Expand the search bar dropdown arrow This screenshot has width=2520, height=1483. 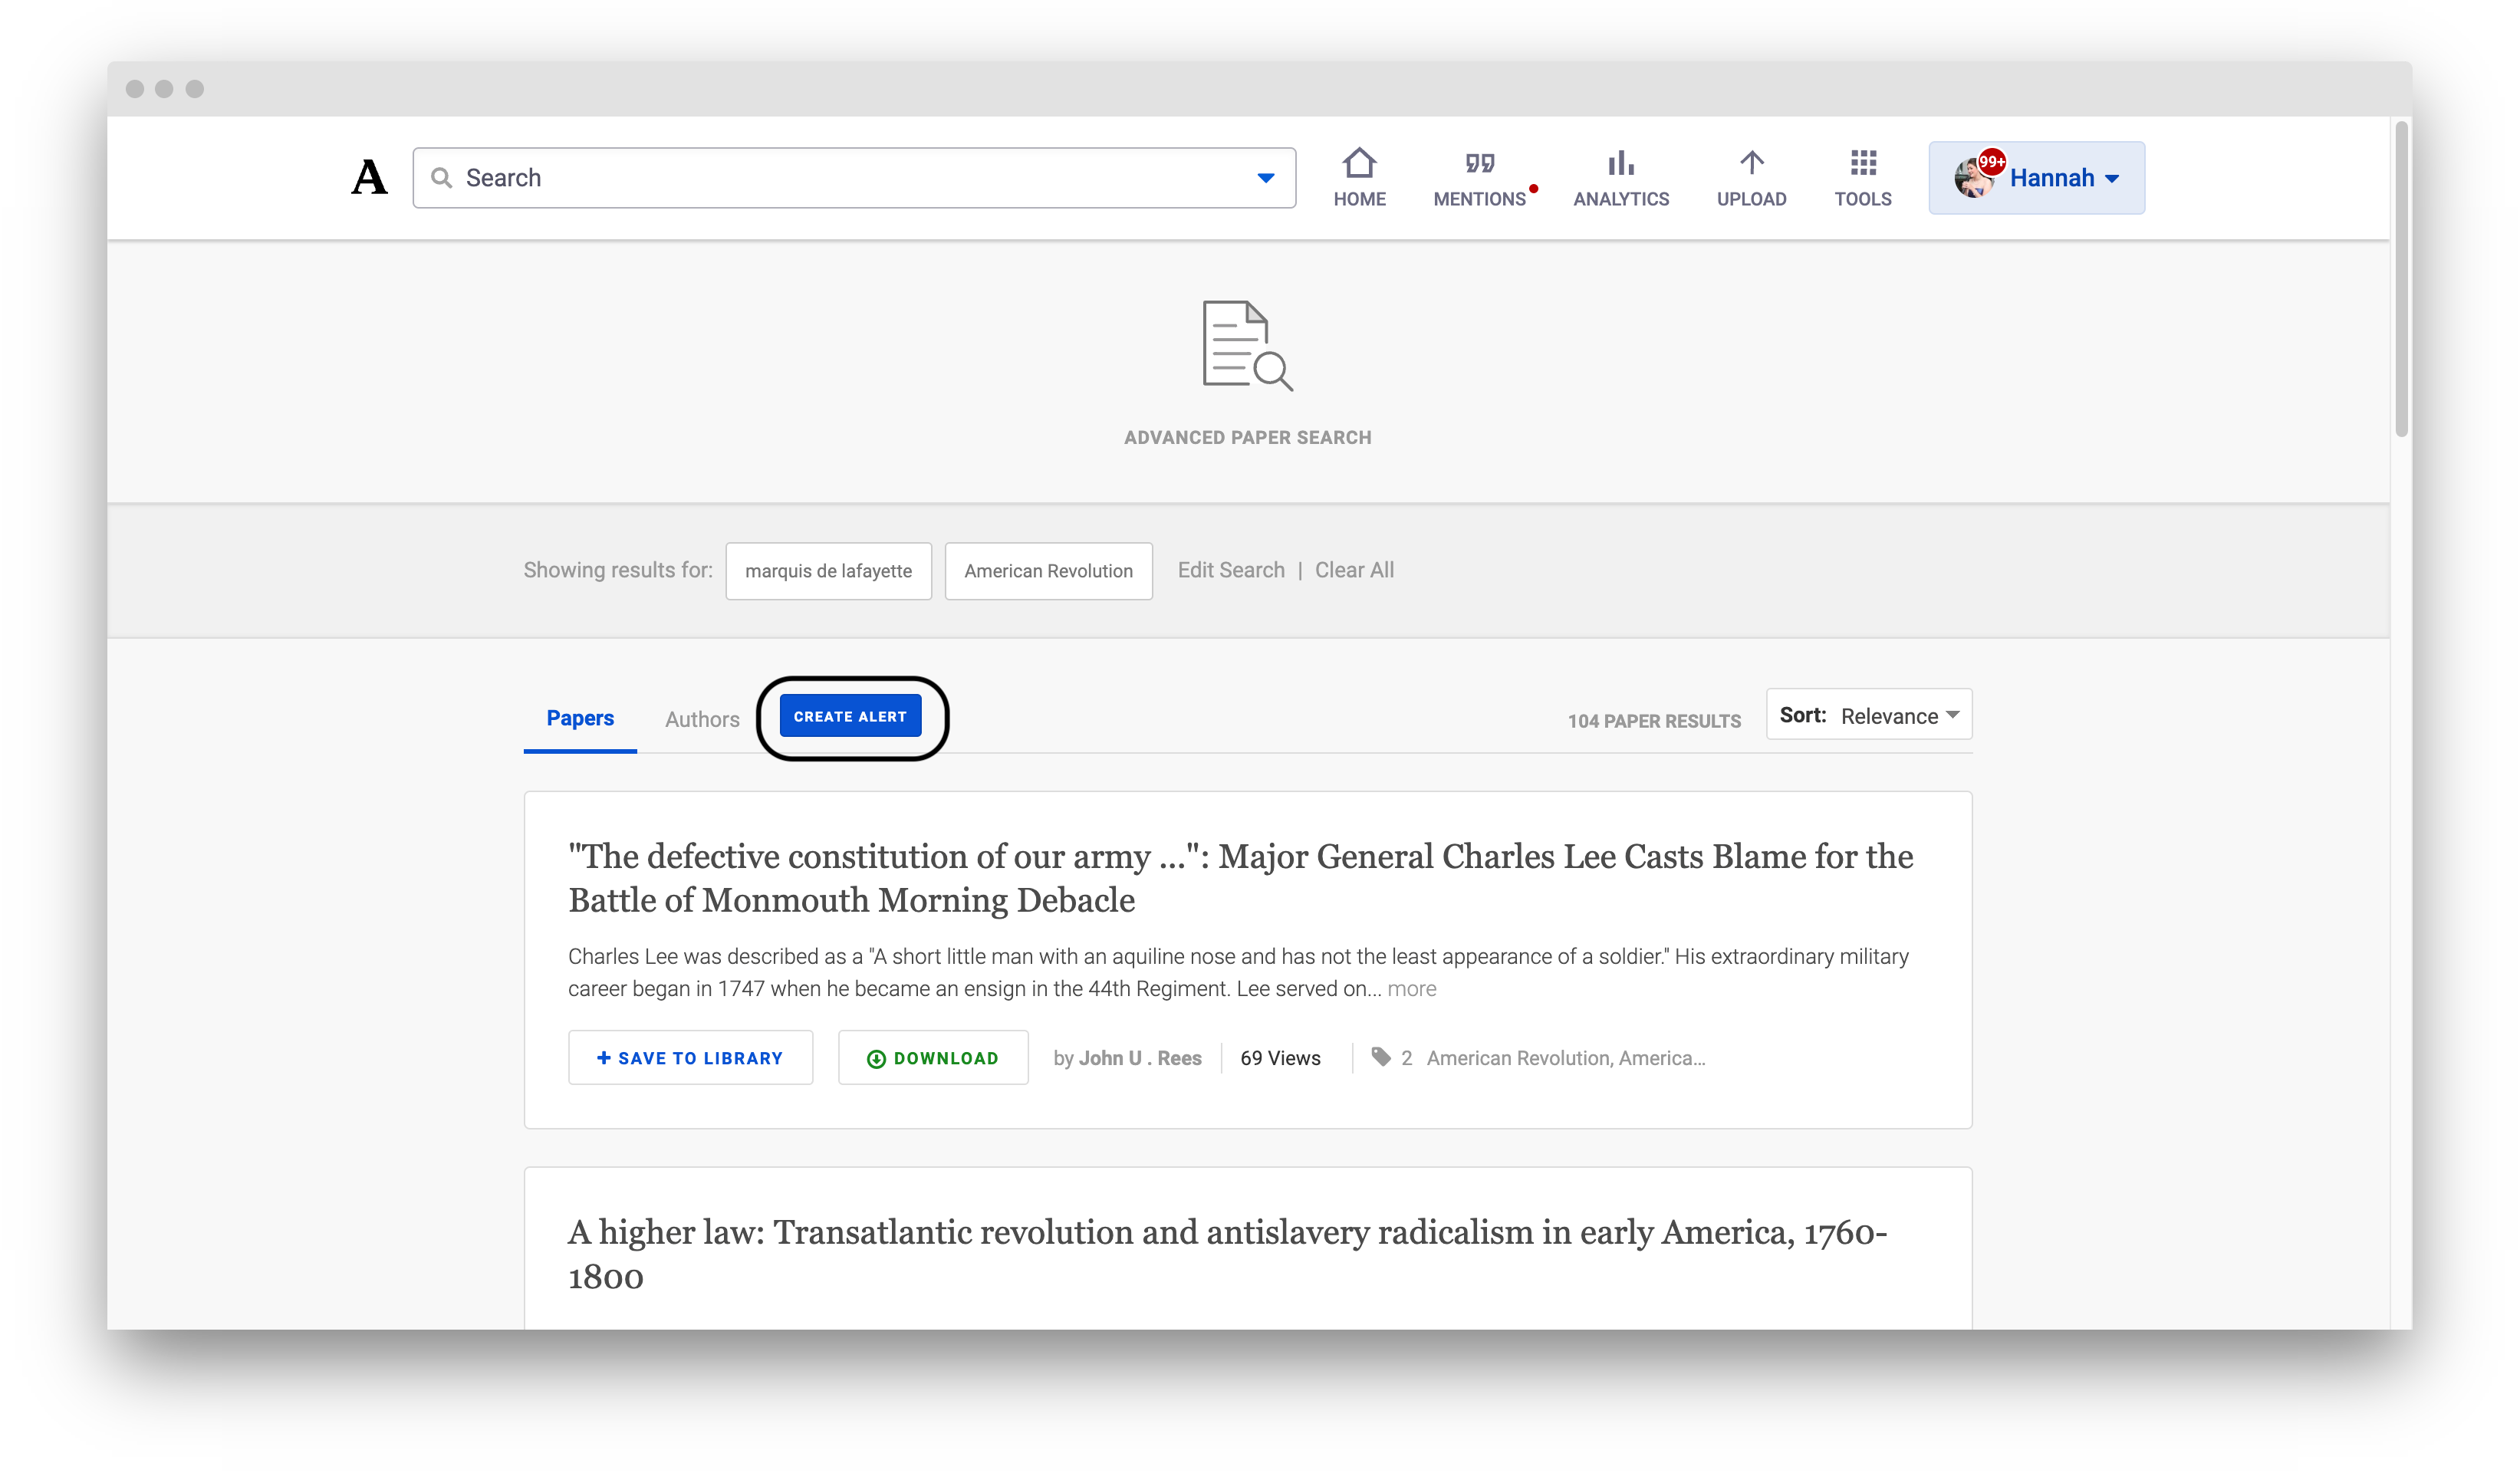tap(1264, 177)
